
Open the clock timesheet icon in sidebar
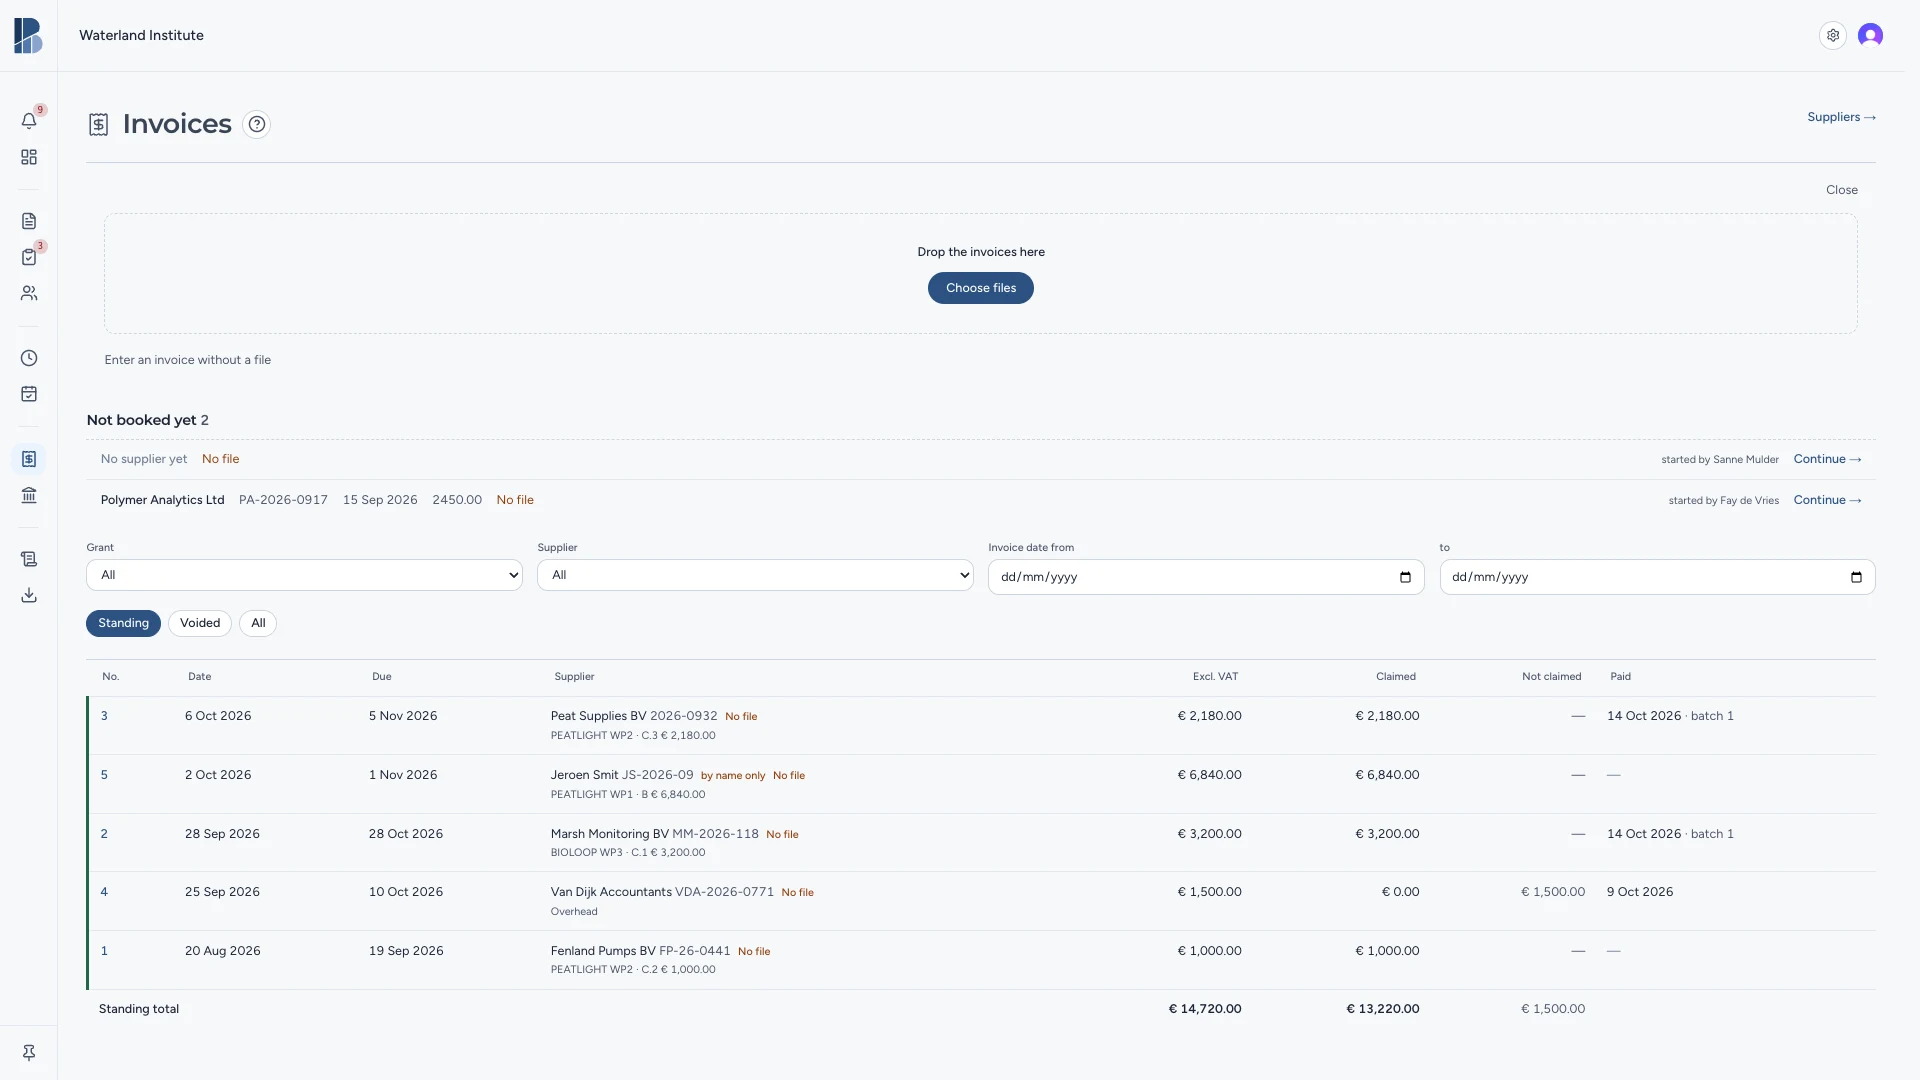[x=29, y=358]
